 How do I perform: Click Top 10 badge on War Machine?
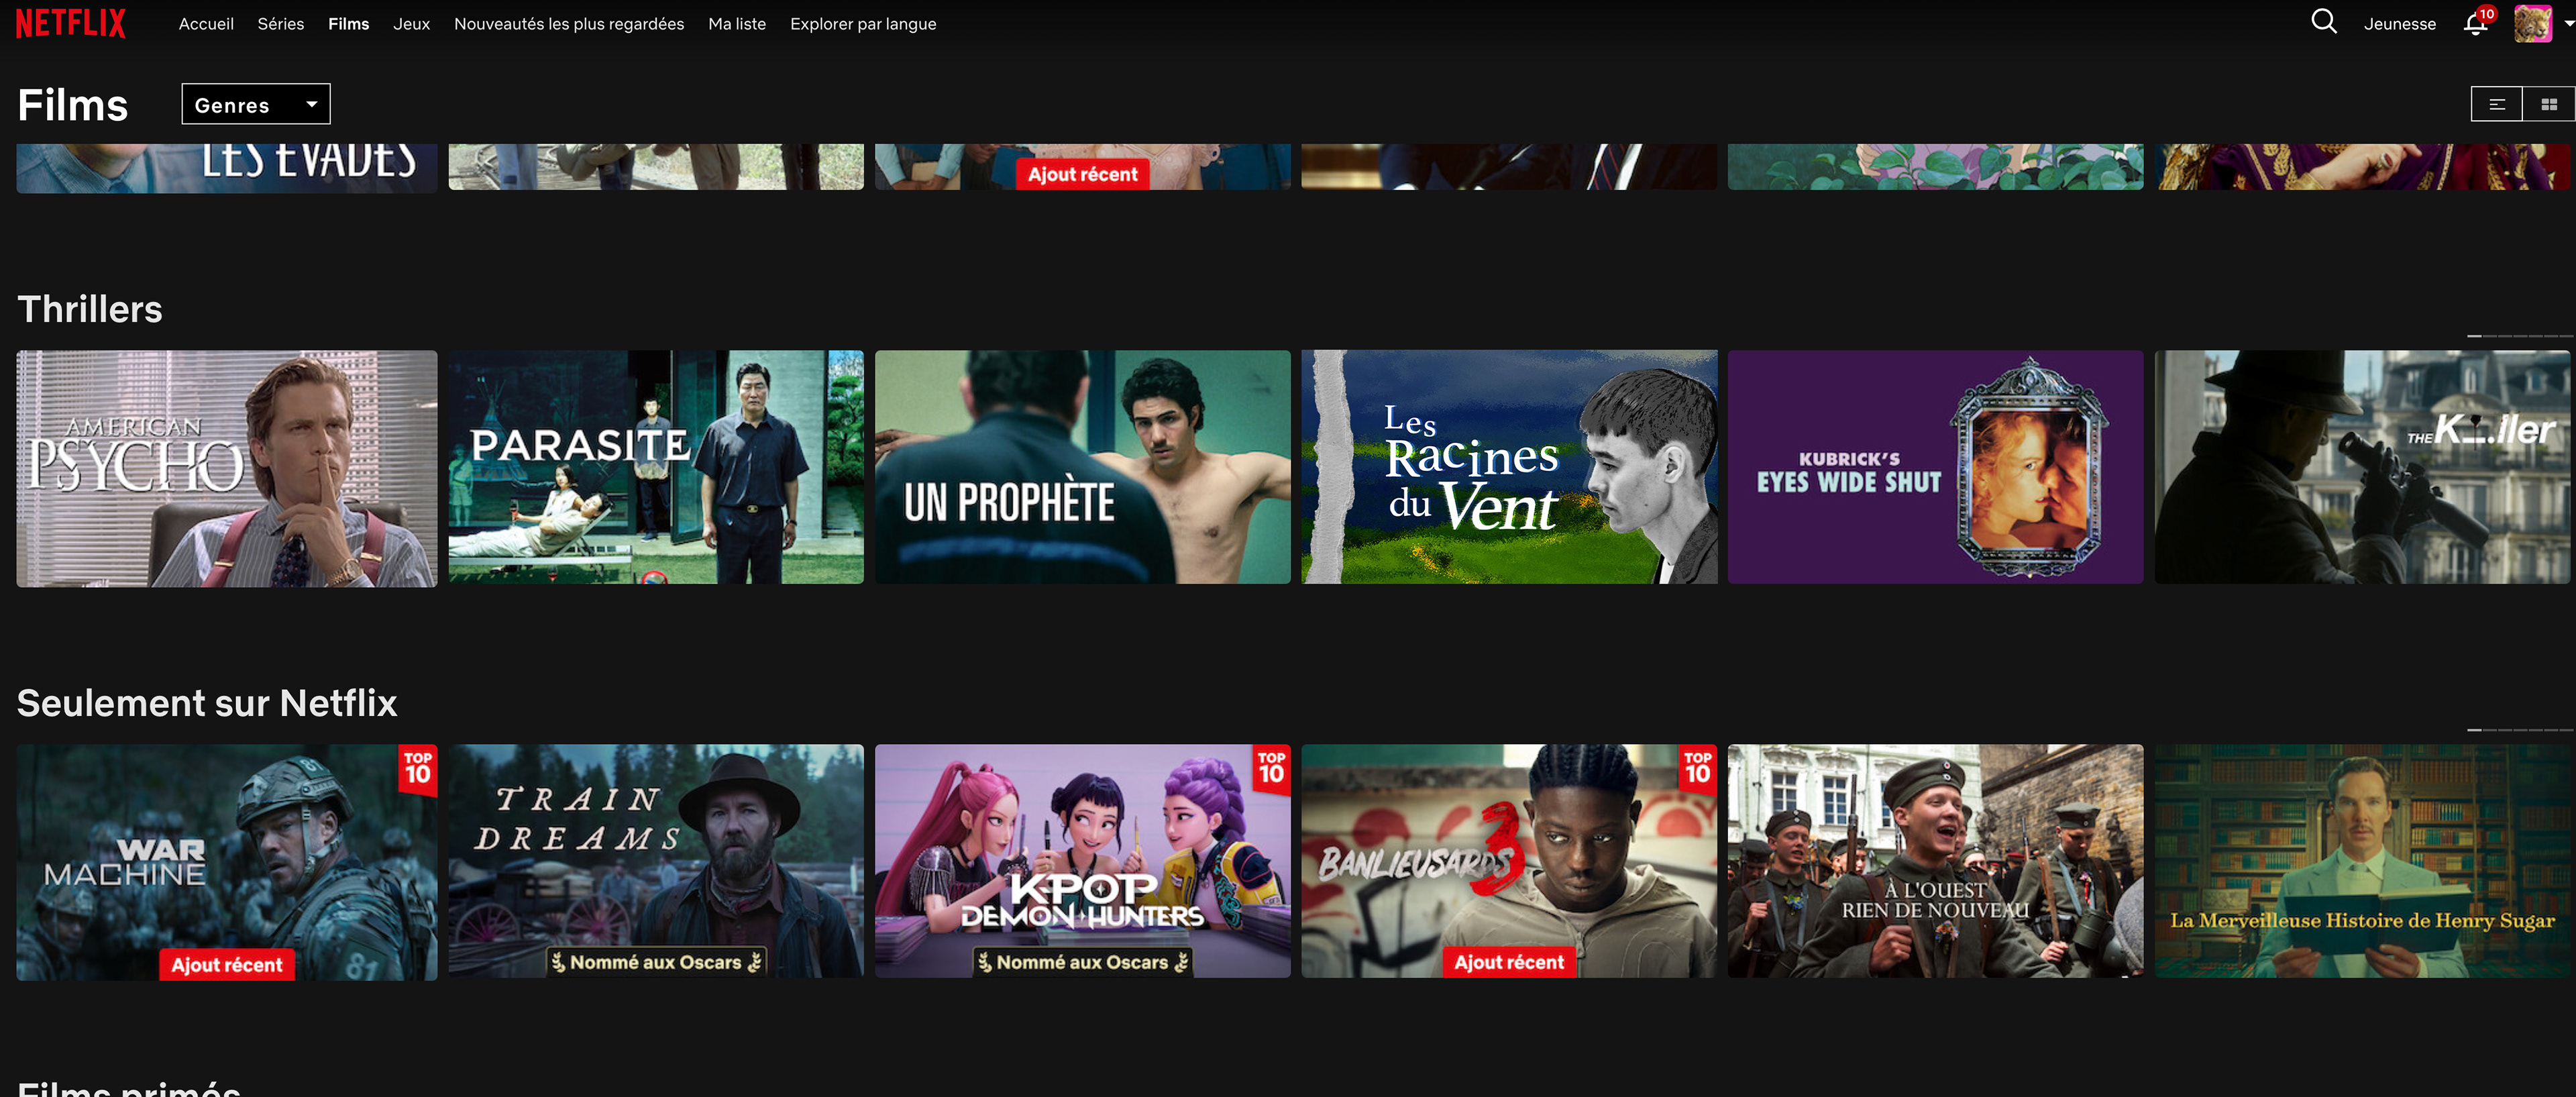pyautogui.click(x=418, y=769)
